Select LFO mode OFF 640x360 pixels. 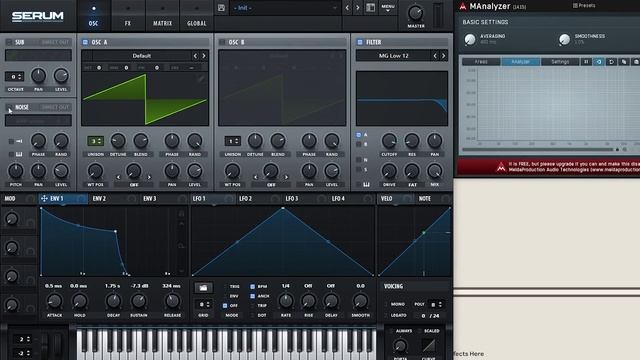225,305
